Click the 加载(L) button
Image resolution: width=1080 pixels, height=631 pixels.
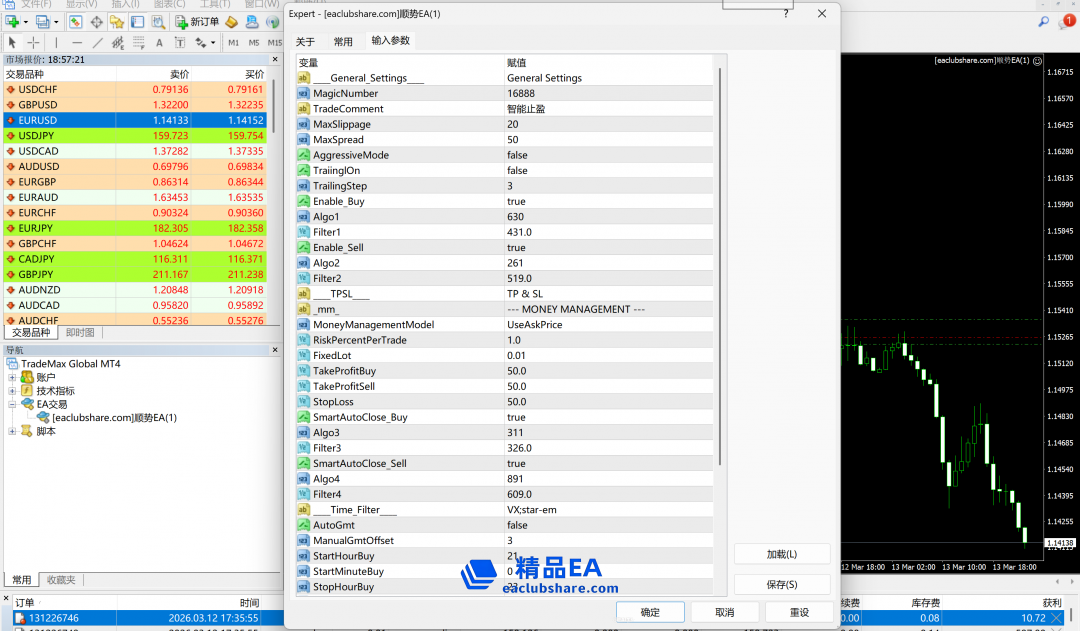pyautogui.click(x=782, y=554)
